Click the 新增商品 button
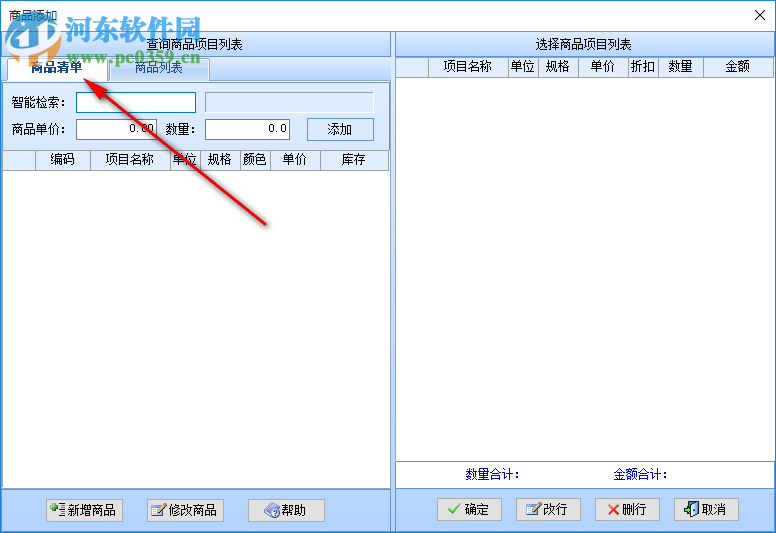 (x=84, y=510)
